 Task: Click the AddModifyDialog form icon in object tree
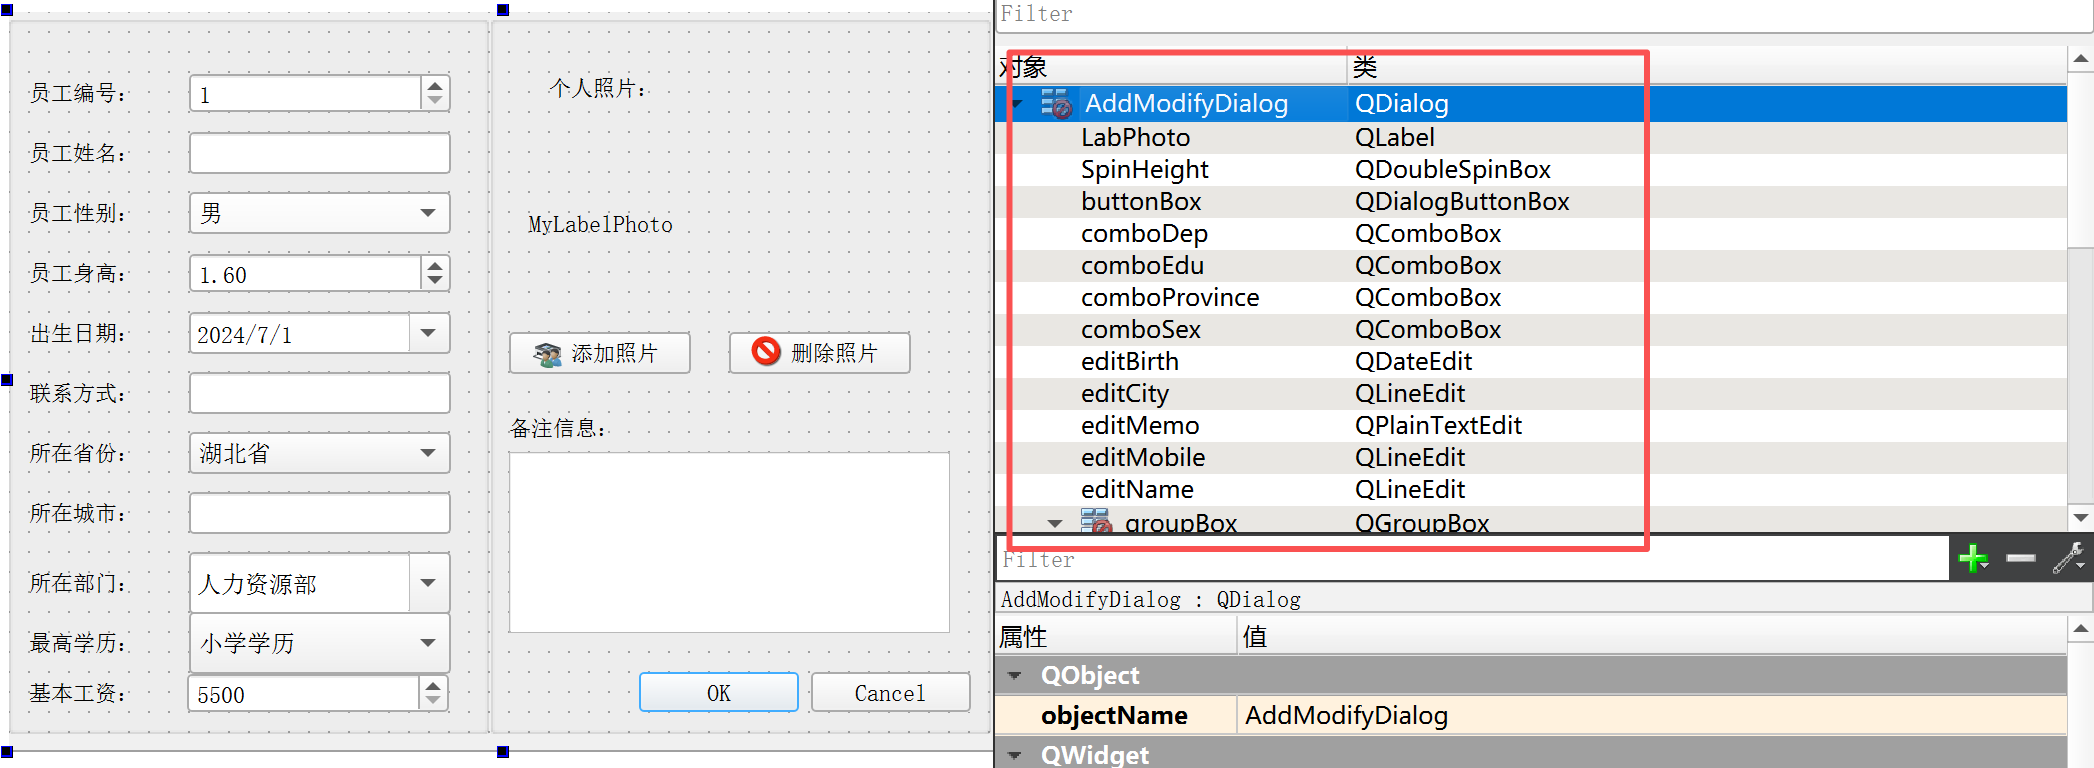click(x=1056, y=103)
